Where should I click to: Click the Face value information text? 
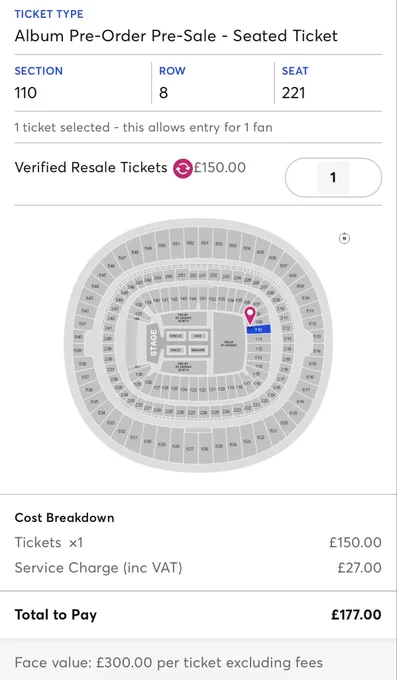(169, 663)
